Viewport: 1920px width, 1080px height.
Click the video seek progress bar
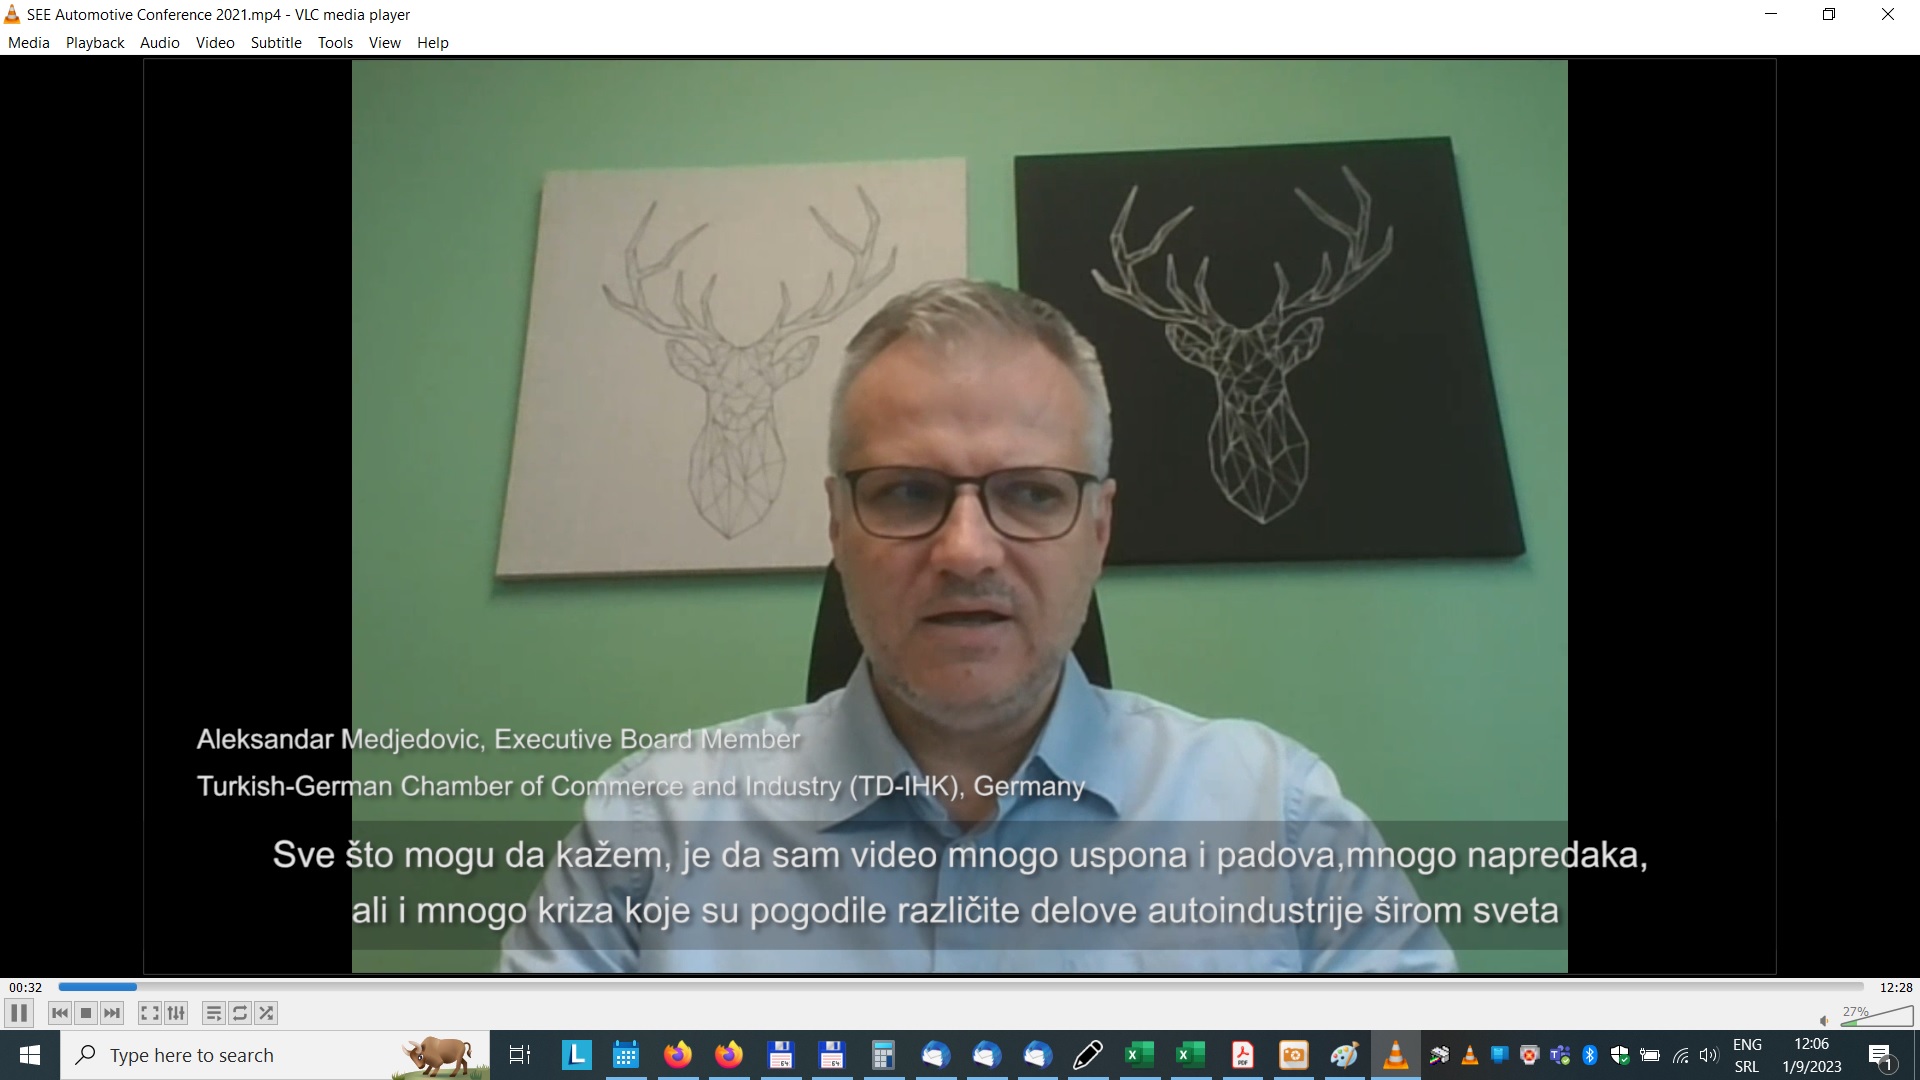point(960,987)
